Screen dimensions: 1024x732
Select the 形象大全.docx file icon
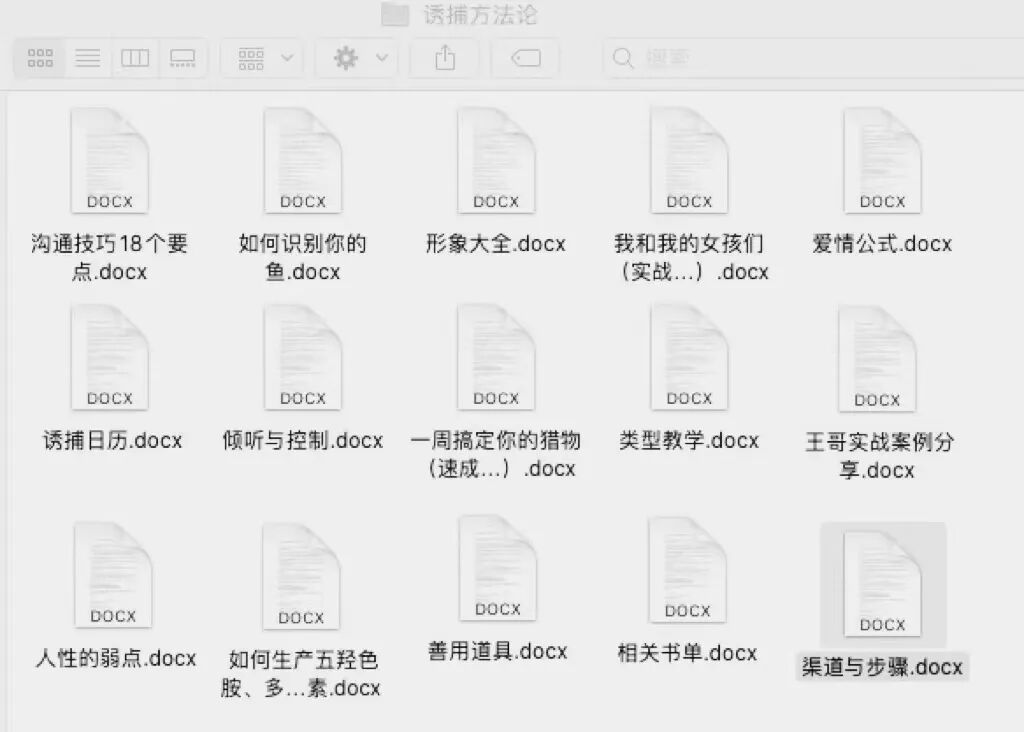(496, 161)
